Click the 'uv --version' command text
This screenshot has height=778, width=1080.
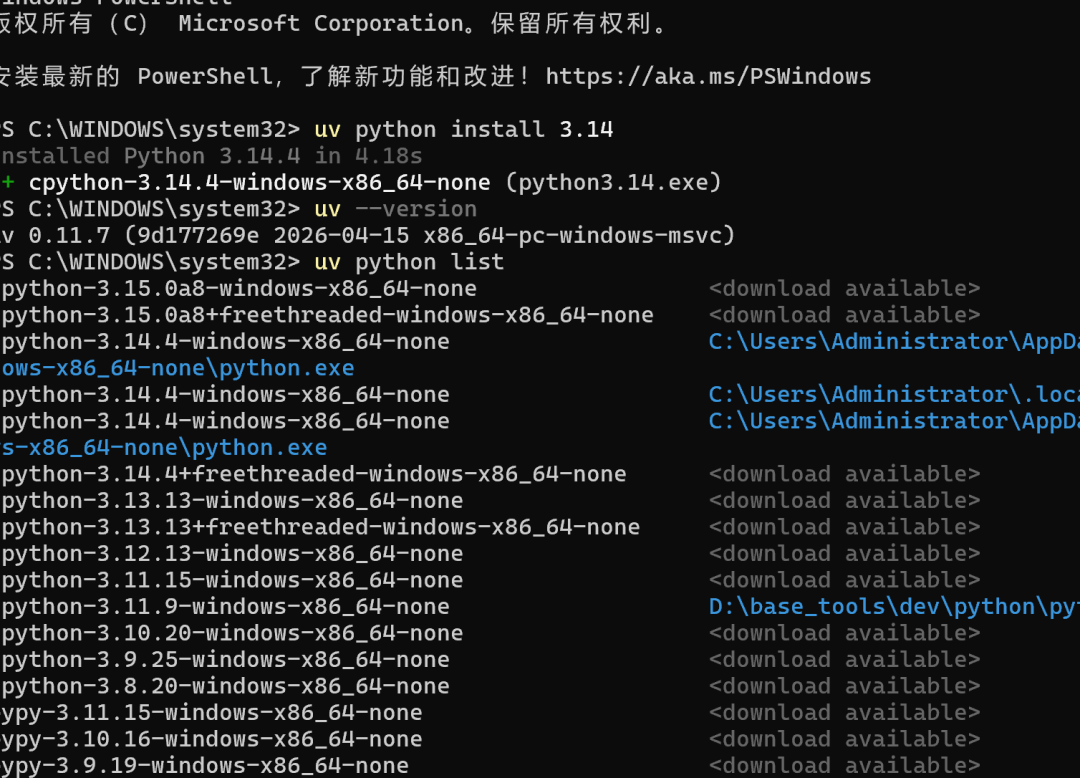click(395, 209)
